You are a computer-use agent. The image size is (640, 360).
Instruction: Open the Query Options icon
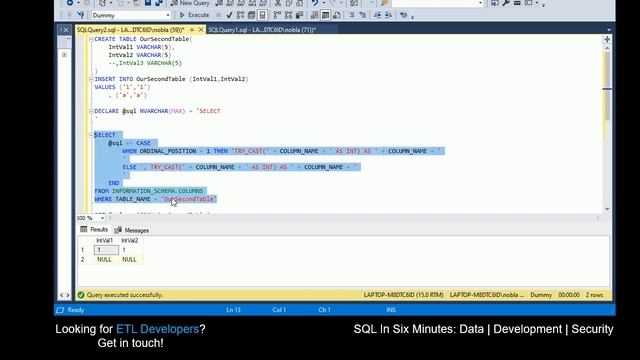tap(251, 15)
